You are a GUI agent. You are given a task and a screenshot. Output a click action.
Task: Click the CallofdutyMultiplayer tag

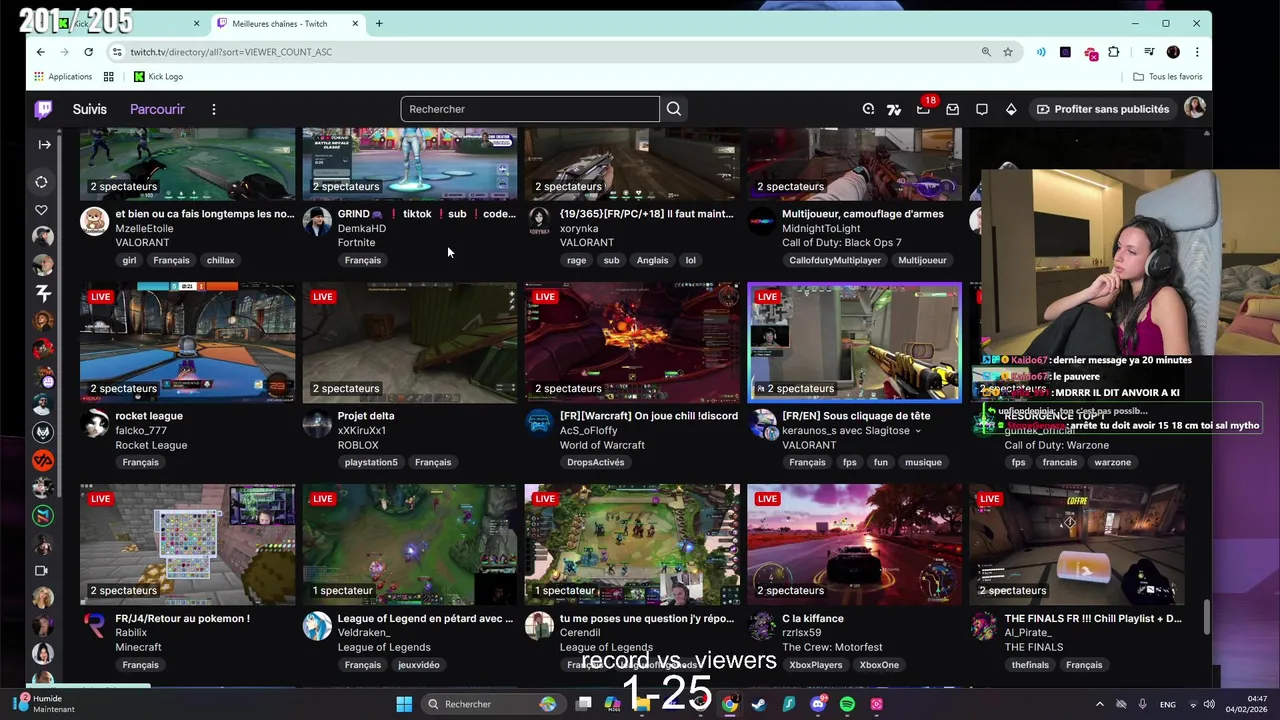[x=835, y=260]
